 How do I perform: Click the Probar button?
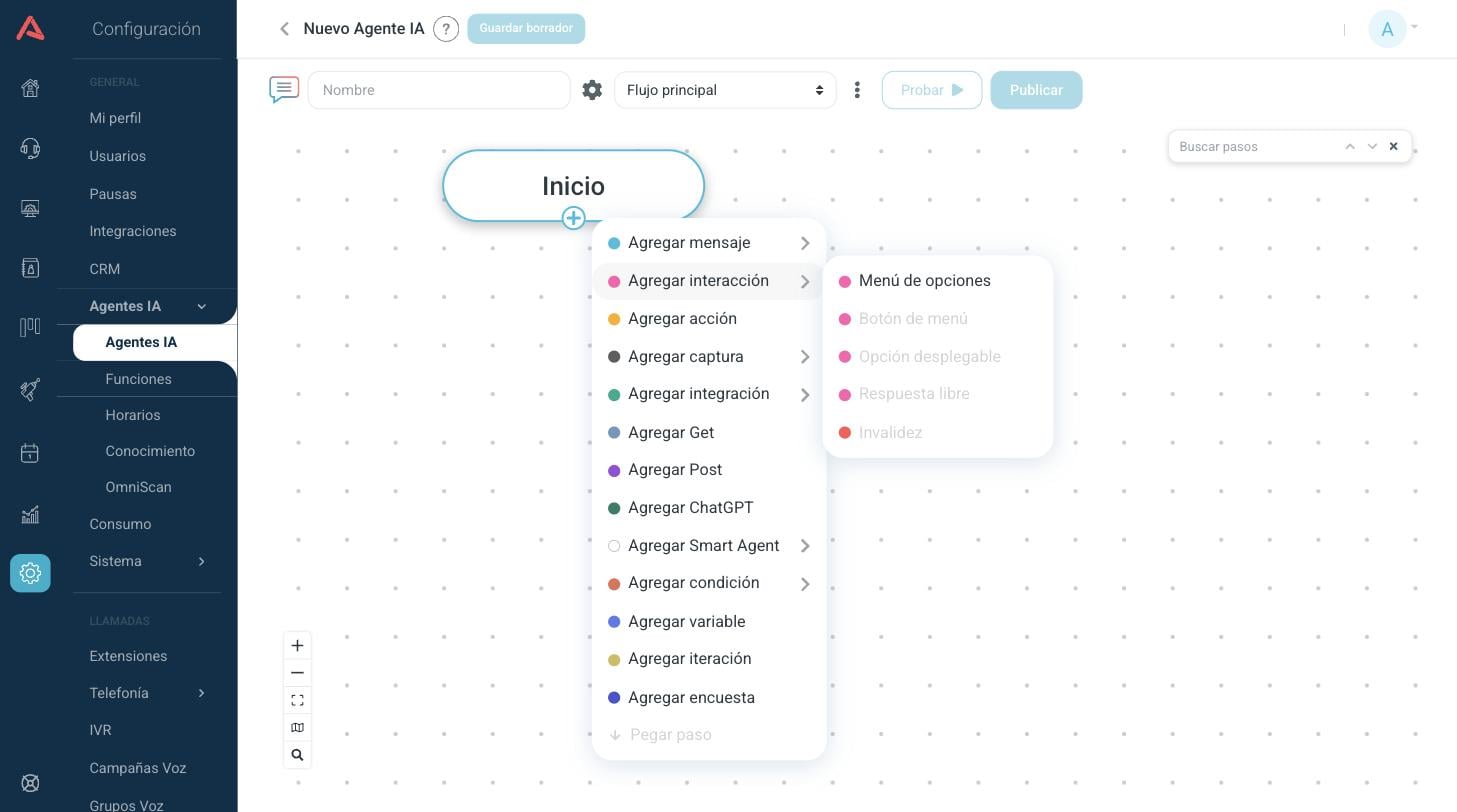[932, 90]
